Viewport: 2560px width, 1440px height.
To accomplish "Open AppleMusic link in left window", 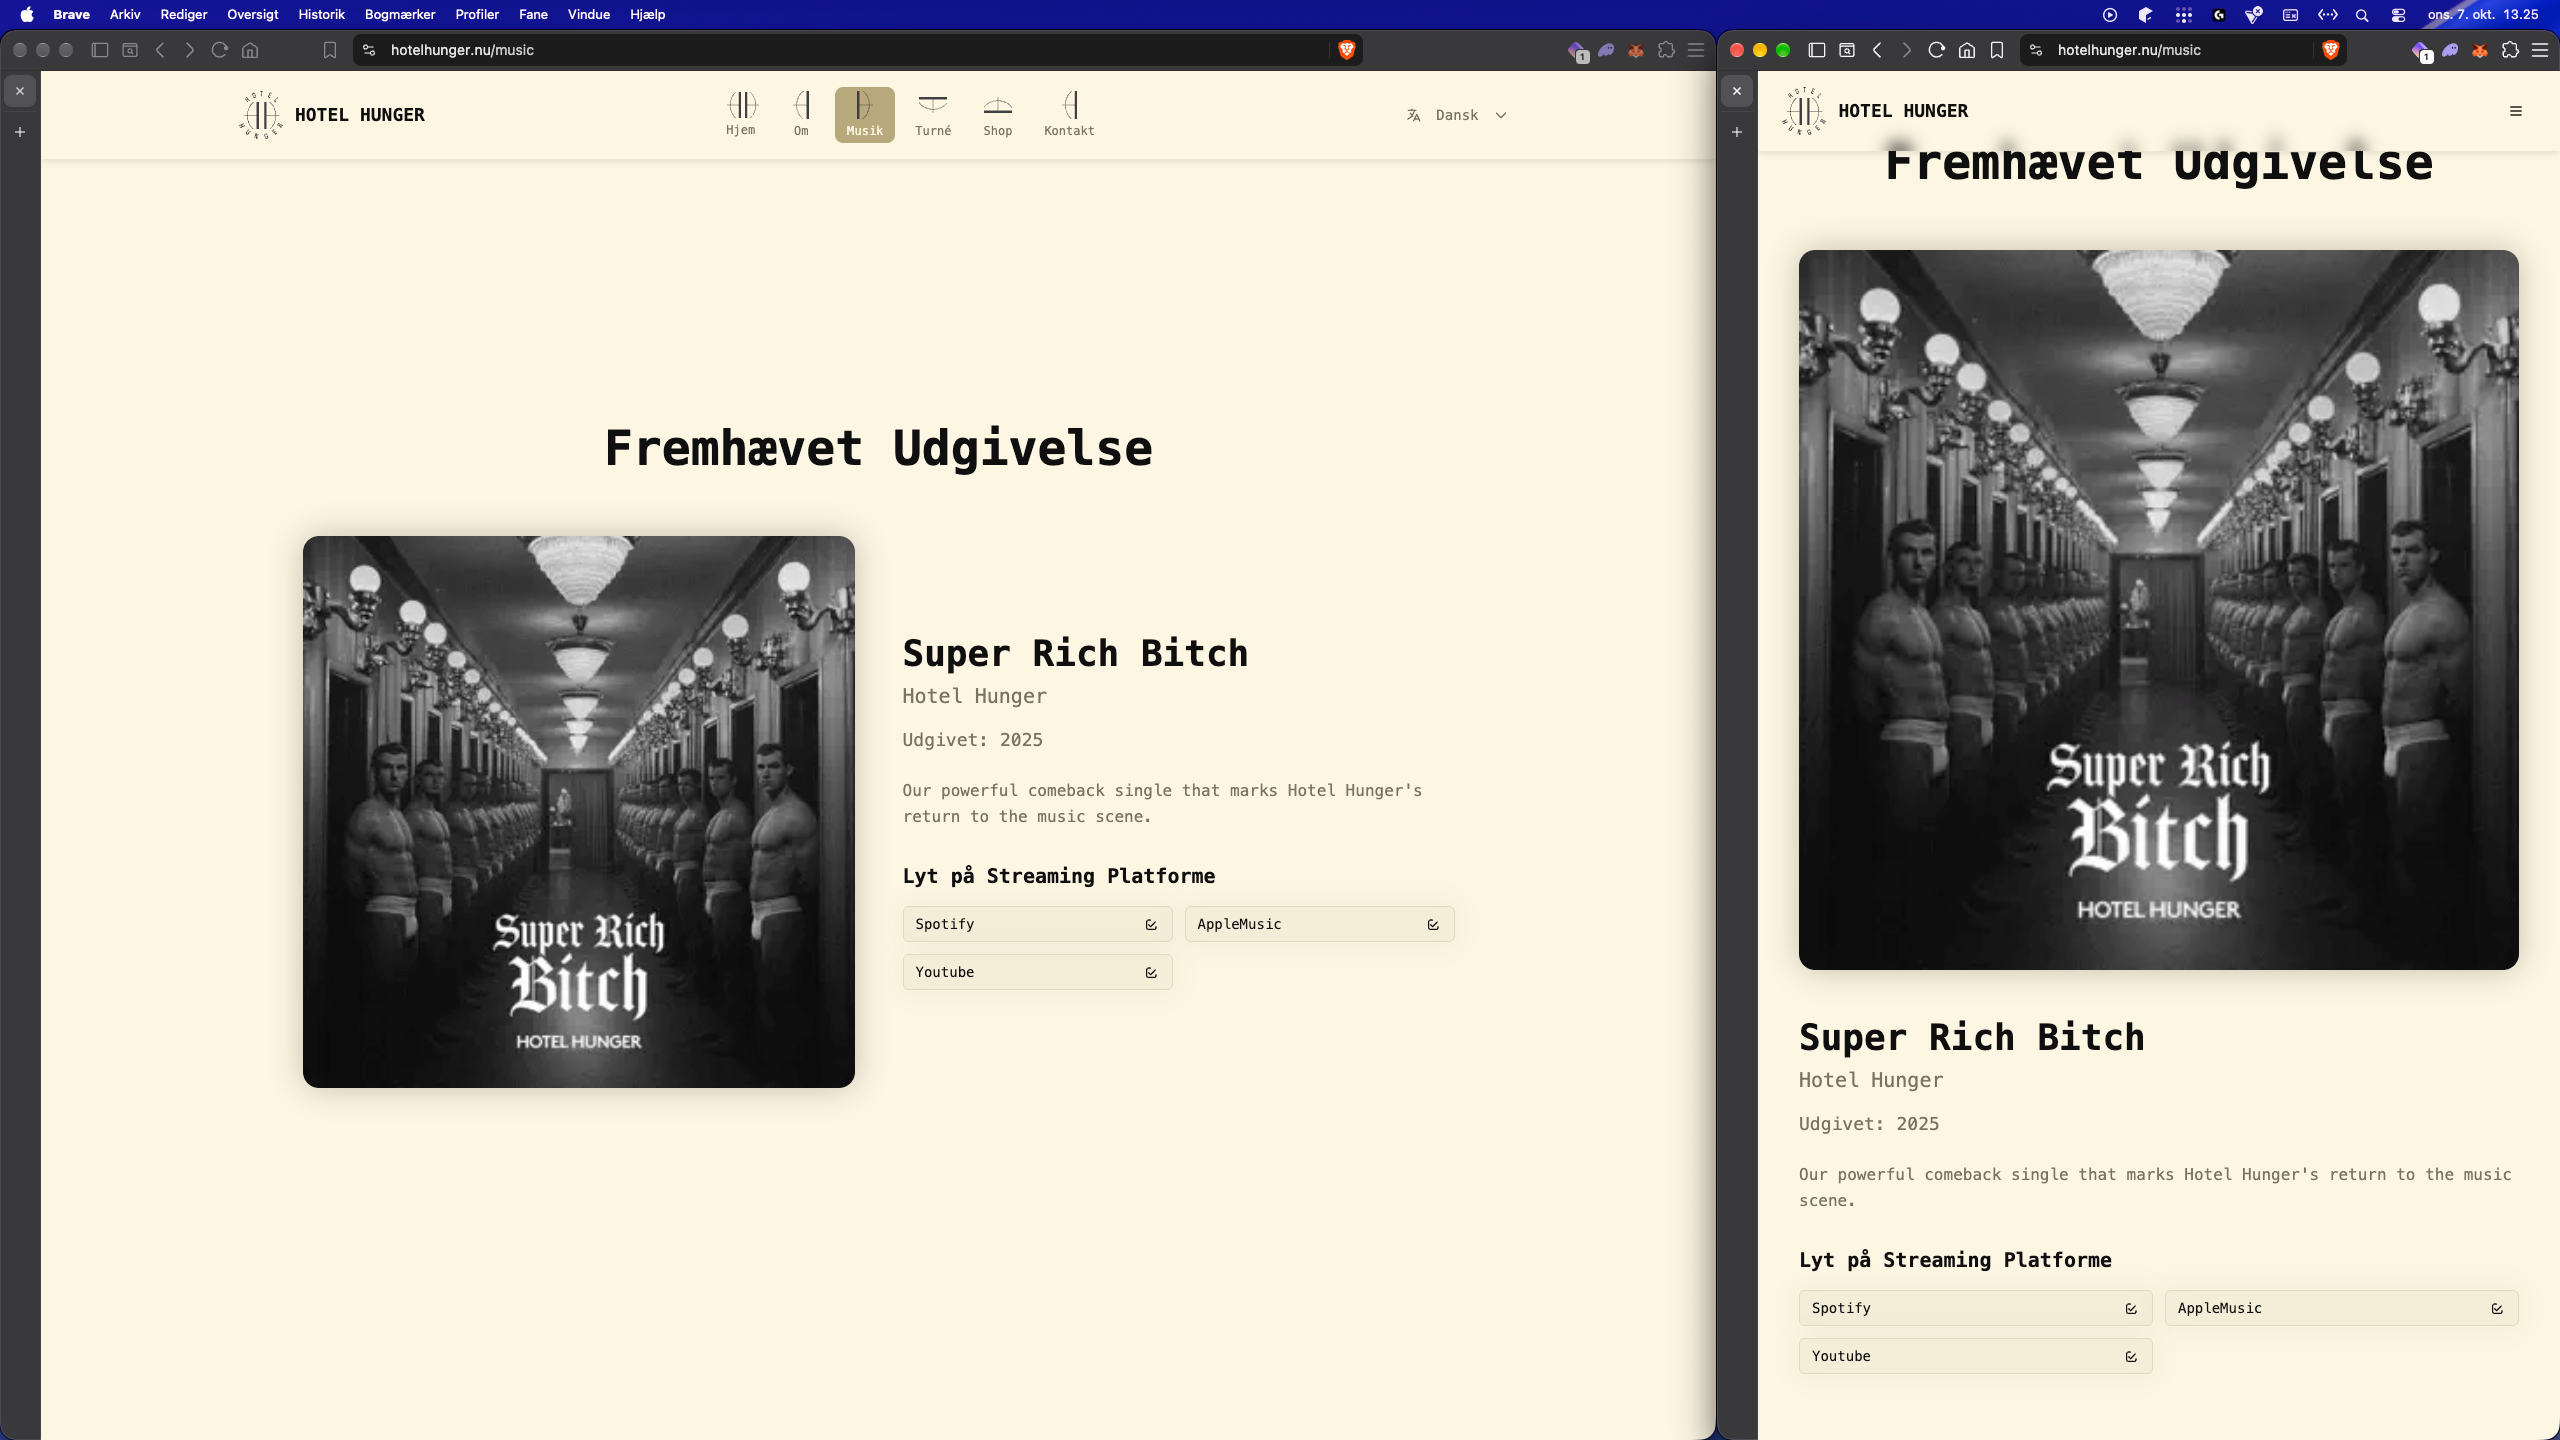I will point(1319,924).
